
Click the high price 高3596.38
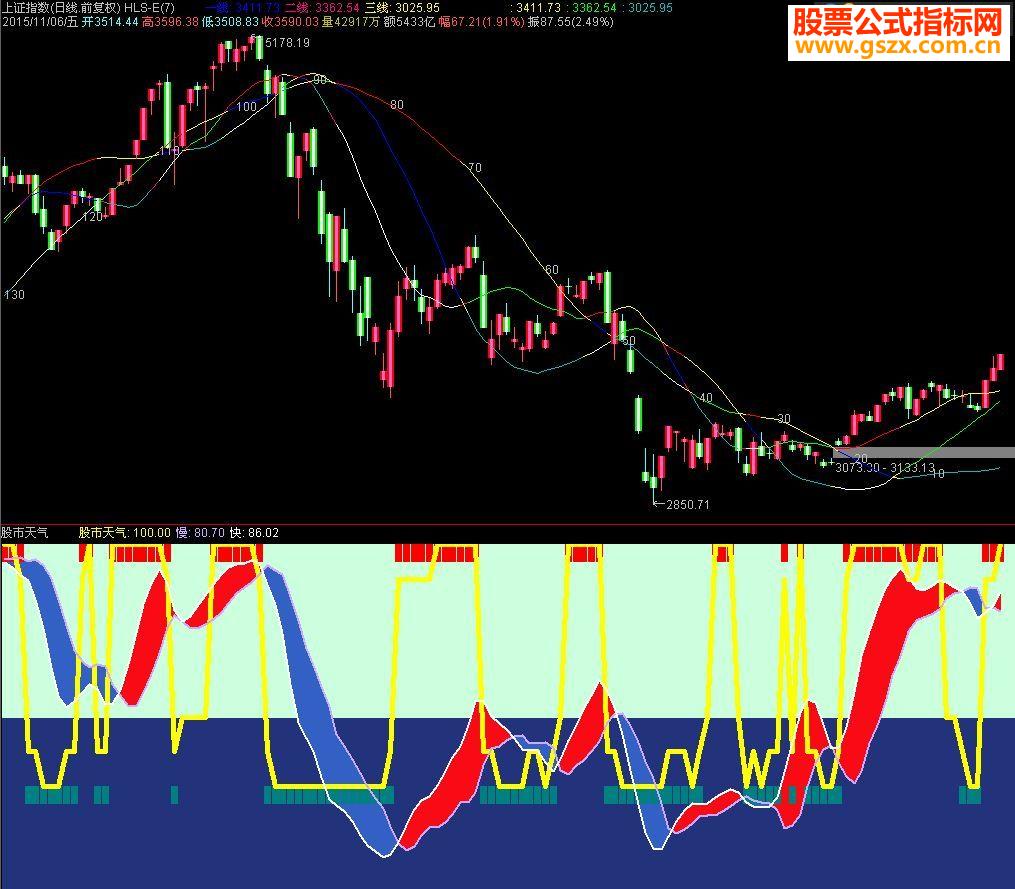170,22
